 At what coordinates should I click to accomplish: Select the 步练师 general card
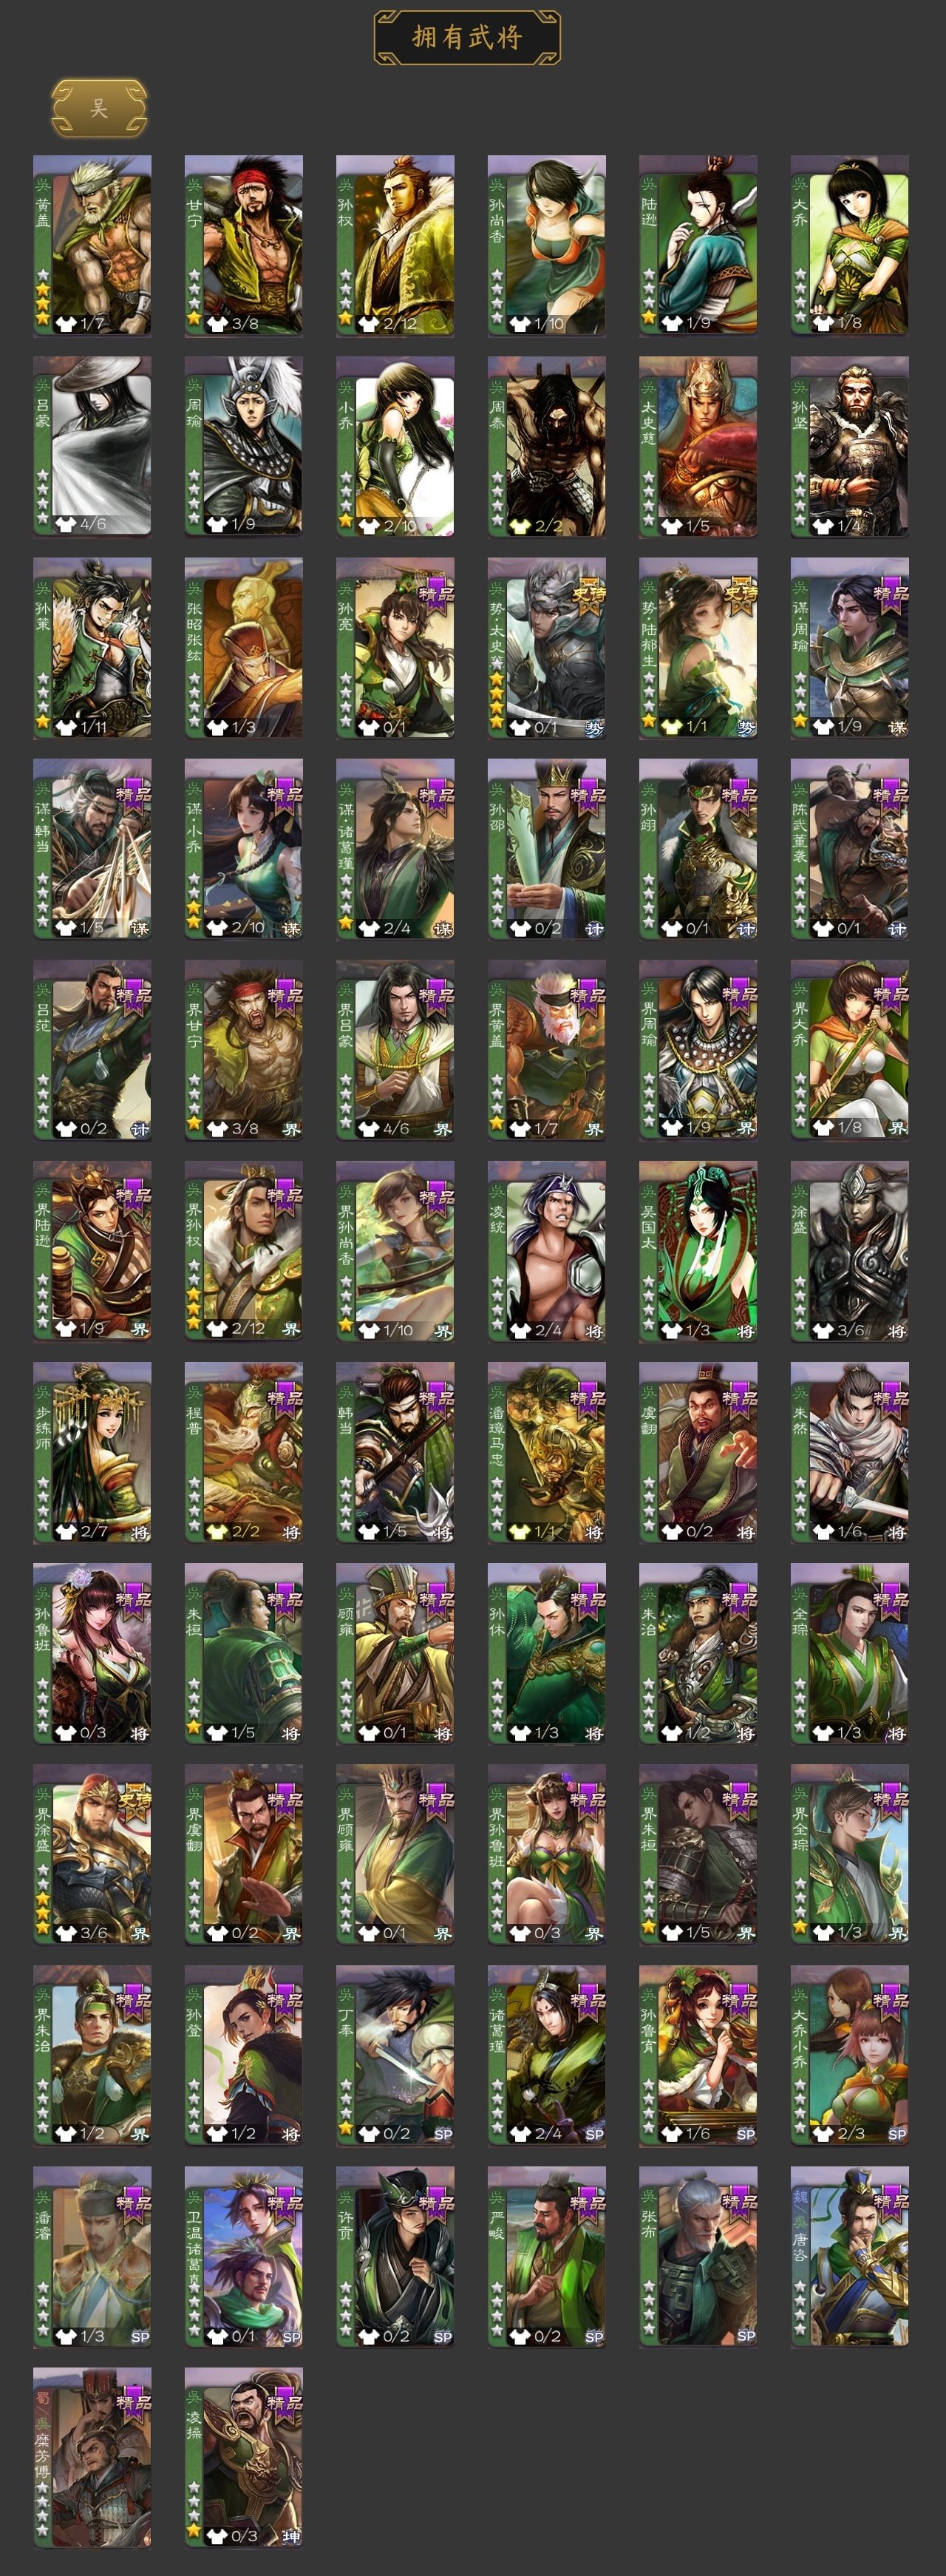pos(92,1451)
